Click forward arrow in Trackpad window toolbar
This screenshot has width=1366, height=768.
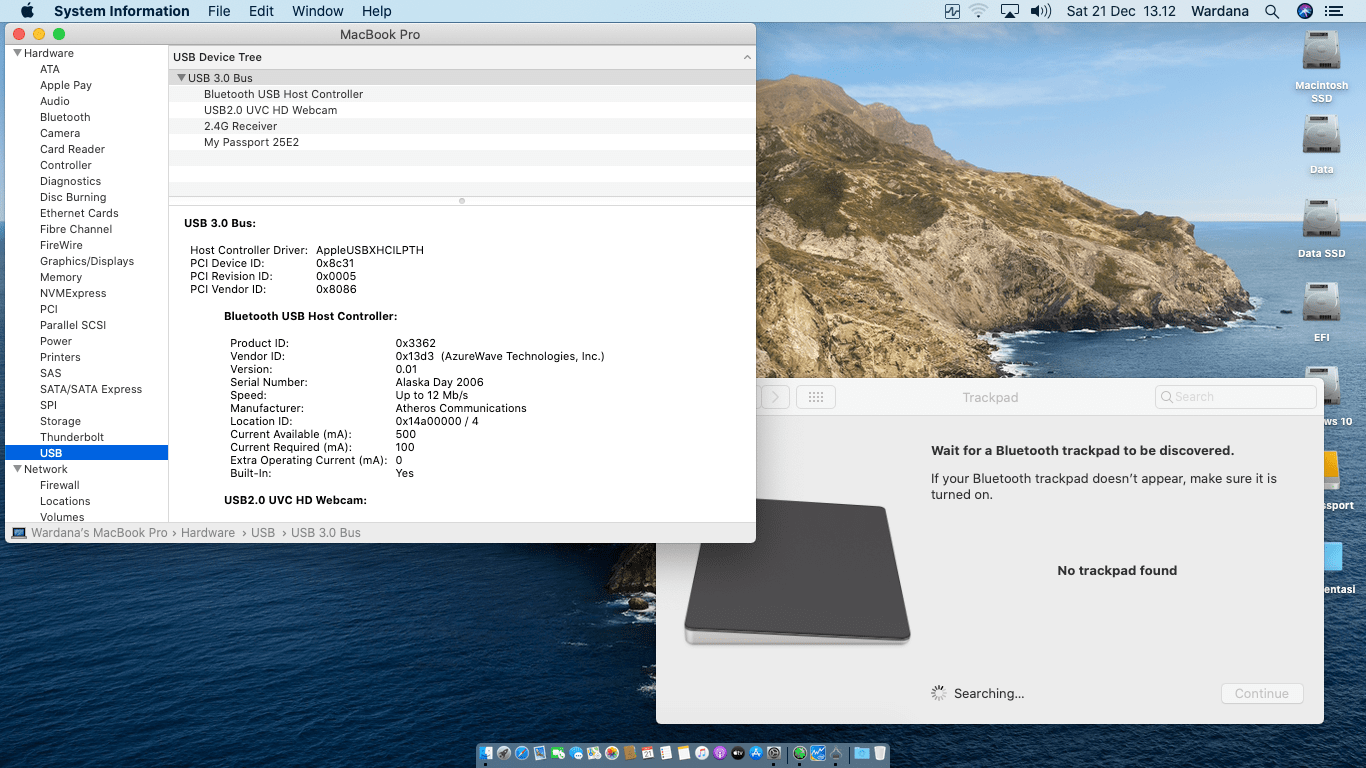(x=776, y=397)
